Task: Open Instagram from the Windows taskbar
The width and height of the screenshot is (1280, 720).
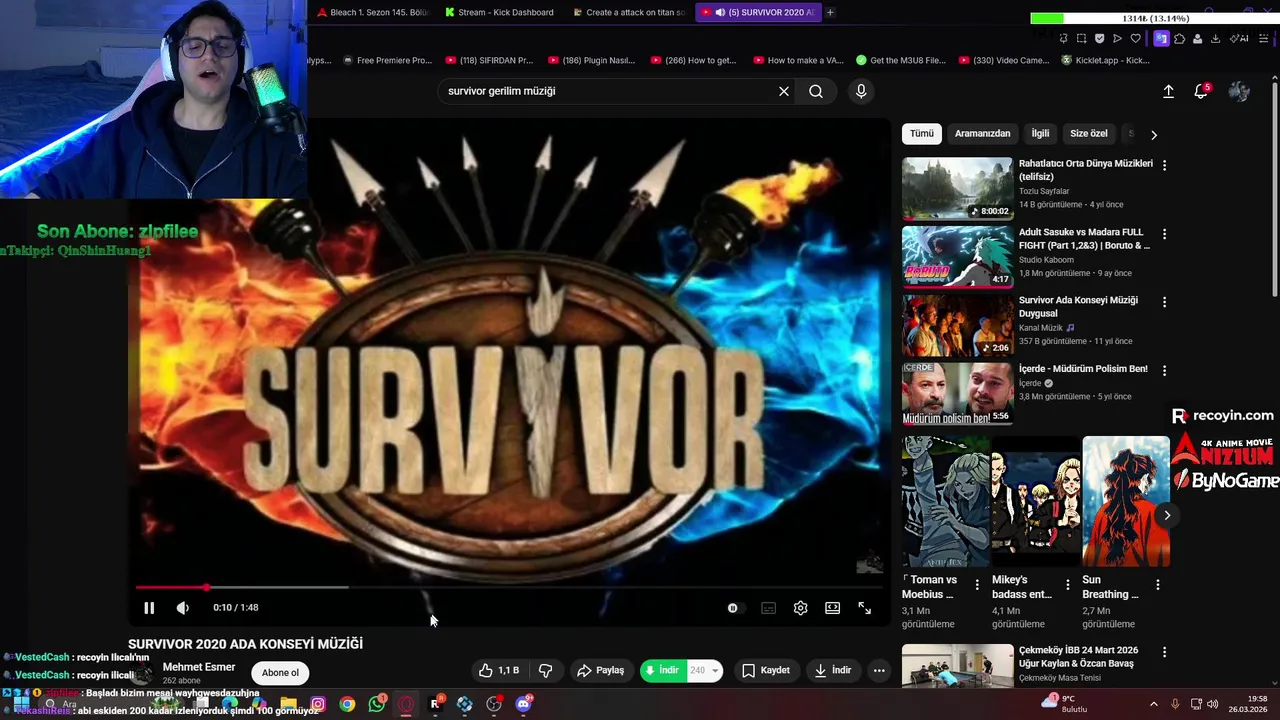Action: (x=318, y=704)
